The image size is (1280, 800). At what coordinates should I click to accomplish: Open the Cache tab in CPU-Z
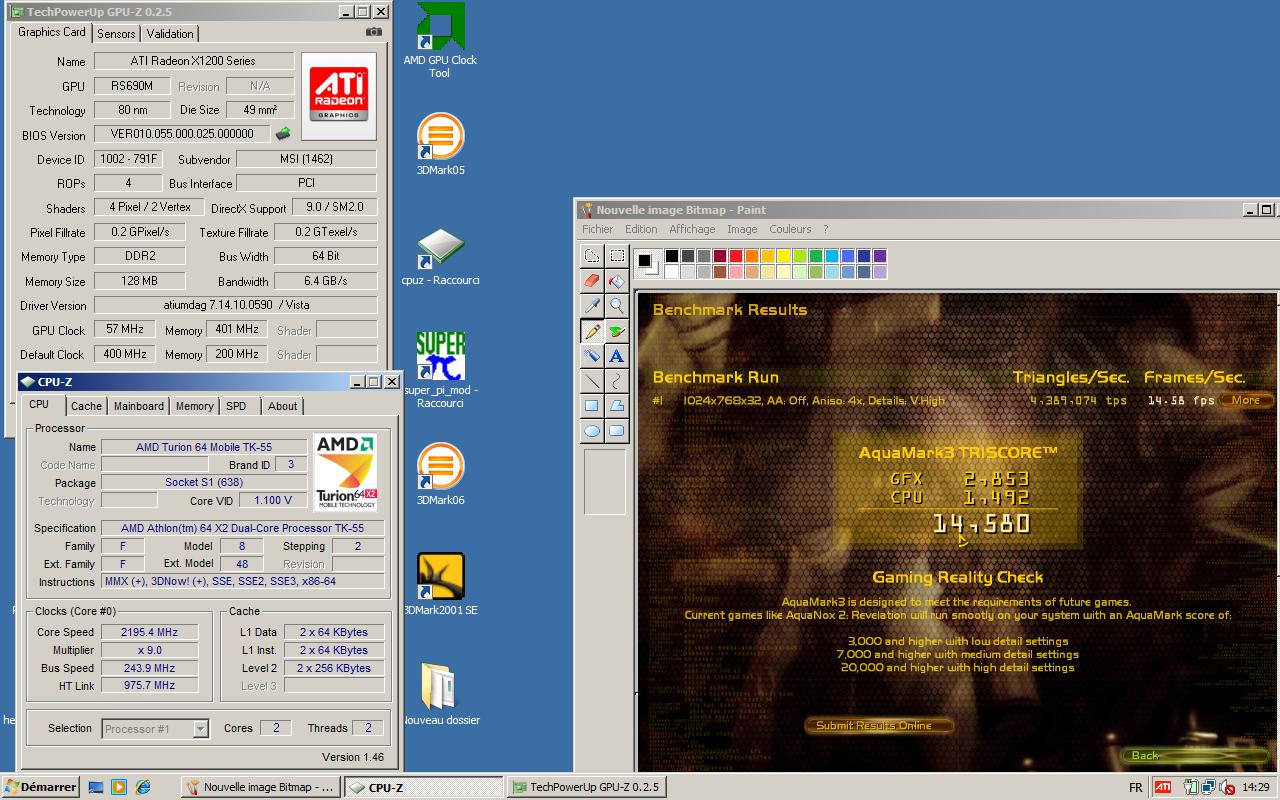(x=86, y=406)
